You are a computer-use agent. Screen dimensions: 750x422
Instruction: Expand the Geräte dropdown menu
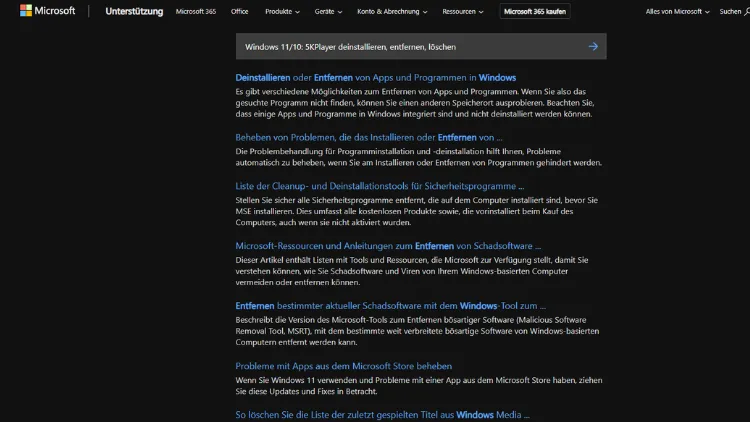tap(328, 11)
